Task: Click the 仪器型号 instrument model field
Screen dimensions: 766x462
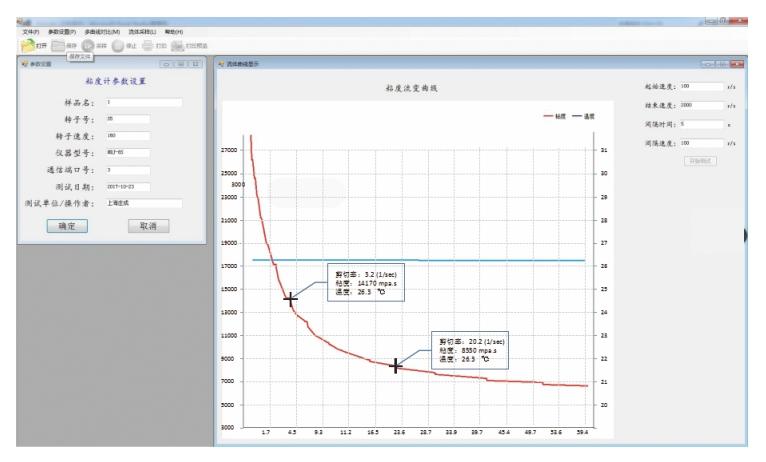Action: click(x=128, y=153)
